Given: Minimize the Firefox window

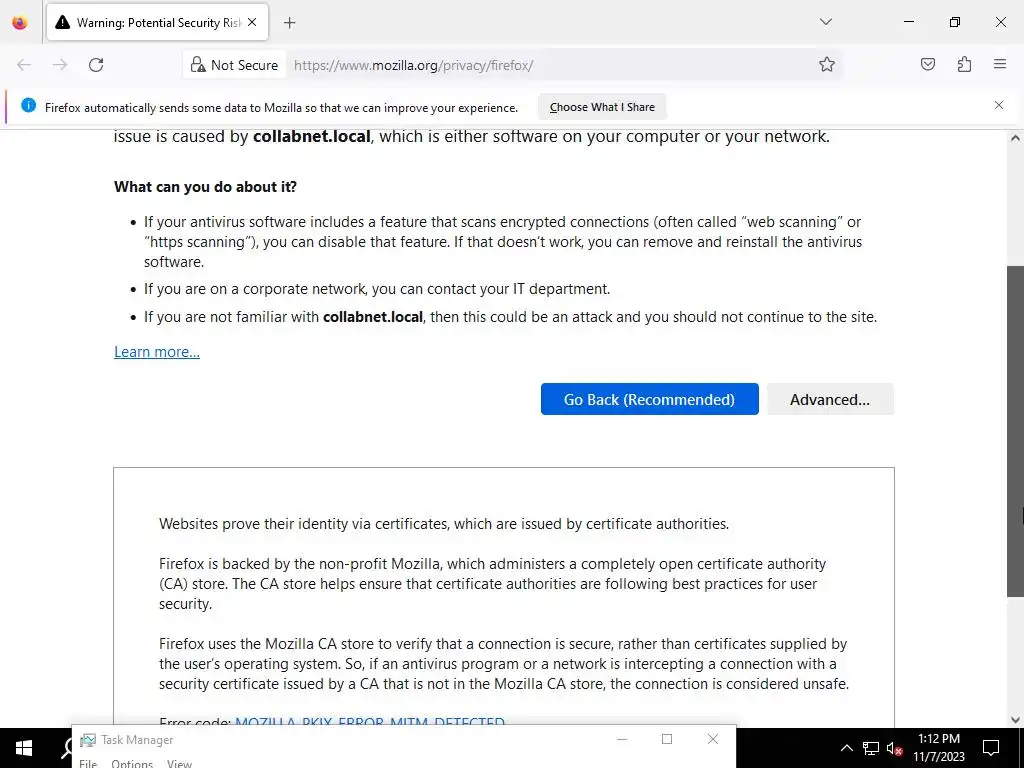Looking at the screenshot, I should click(x=908, y=22).
